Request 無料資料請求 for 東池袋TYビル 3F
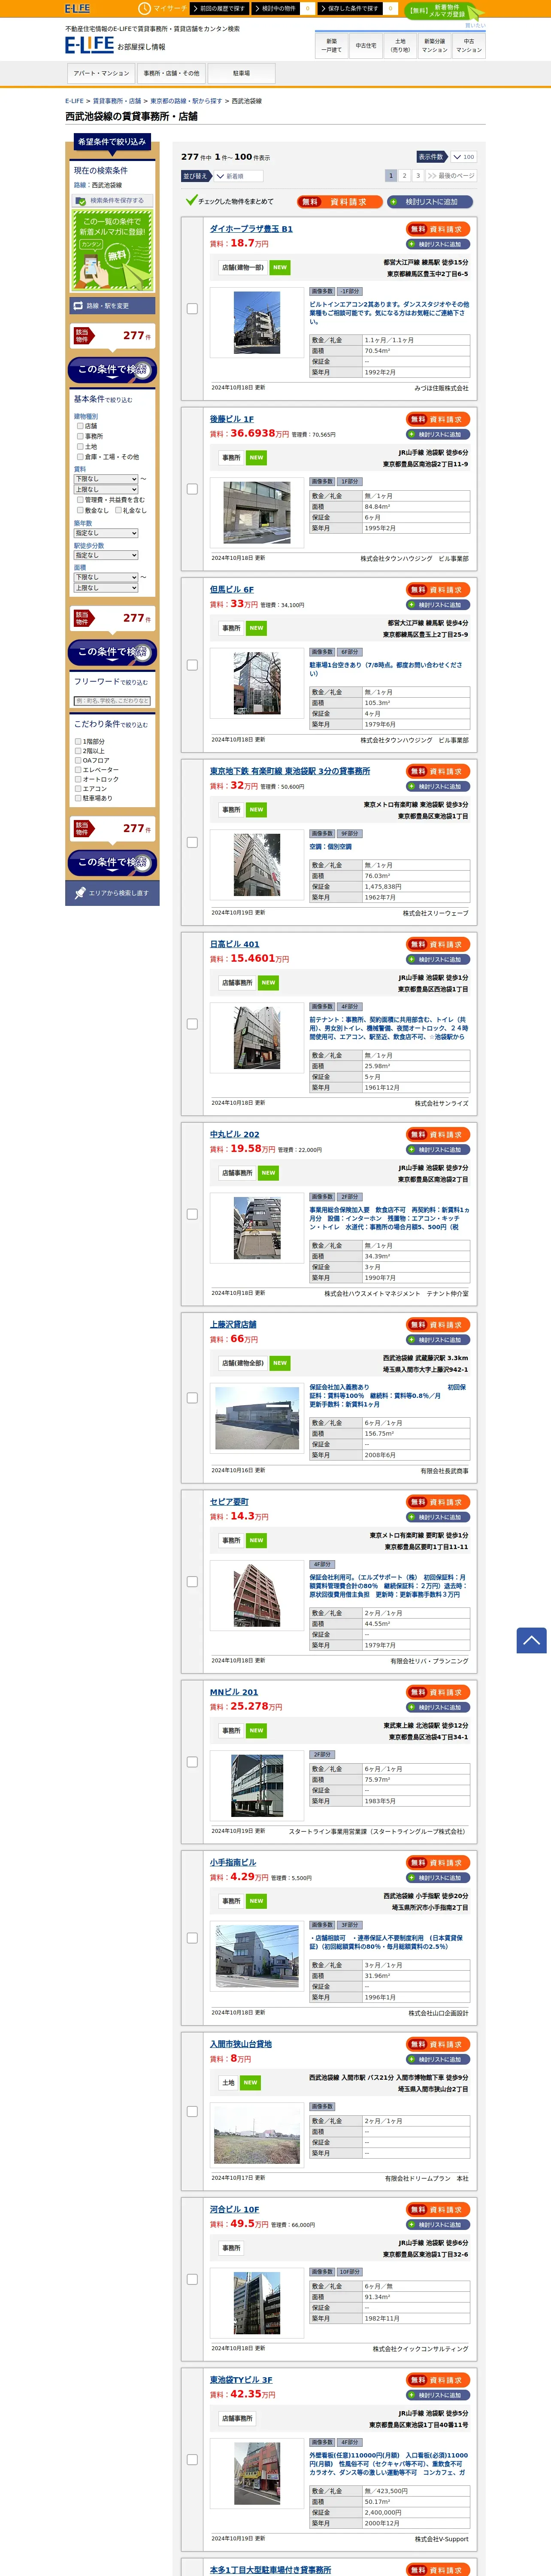551x2576 pixels. point(438,2380)
